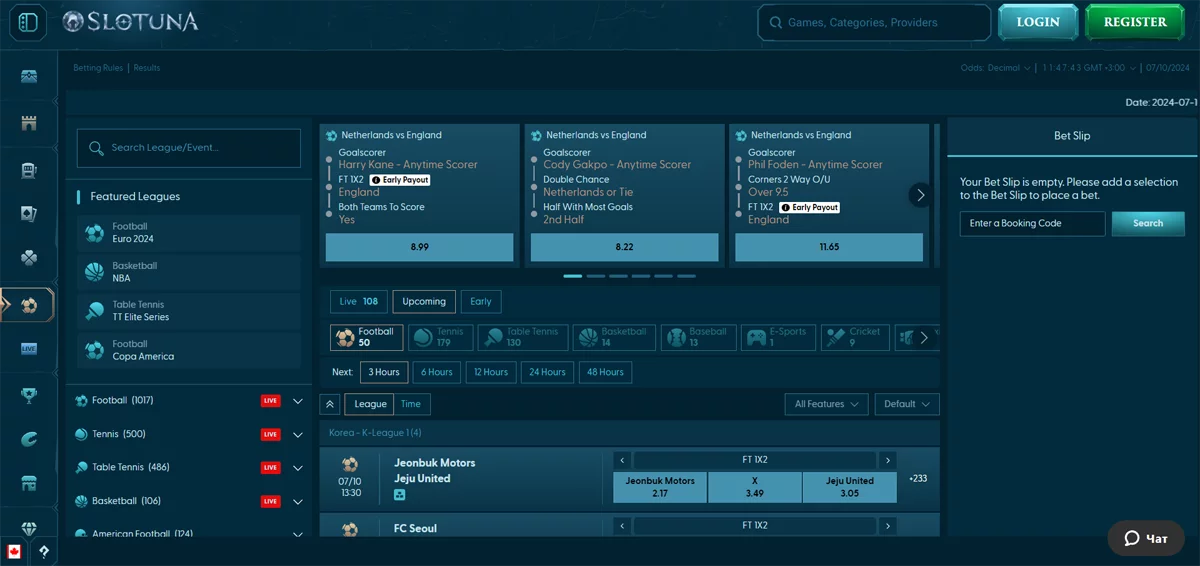Click the Canada flag language icon
This screenshot has height=566, width=1200.
tap(14, 551)
